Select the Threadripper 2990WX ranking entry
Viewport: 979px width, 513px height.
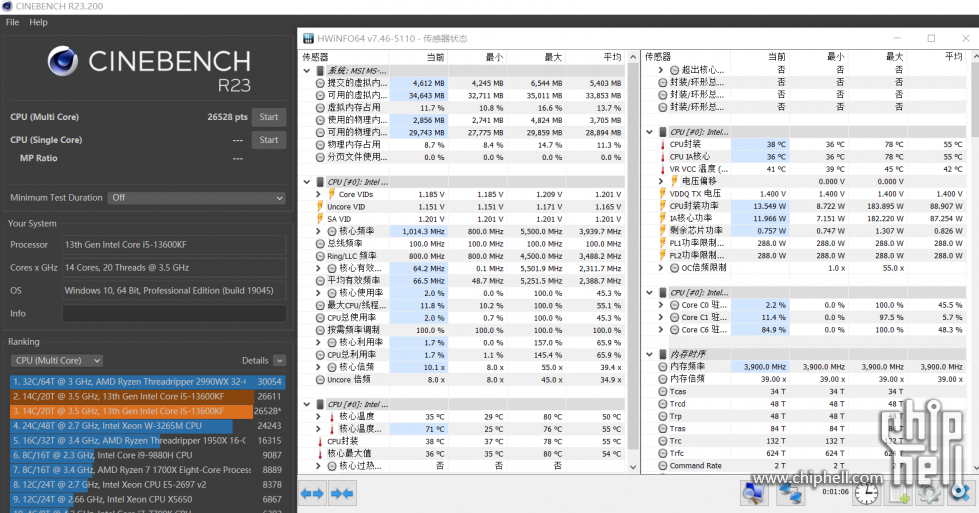point(147,381)
